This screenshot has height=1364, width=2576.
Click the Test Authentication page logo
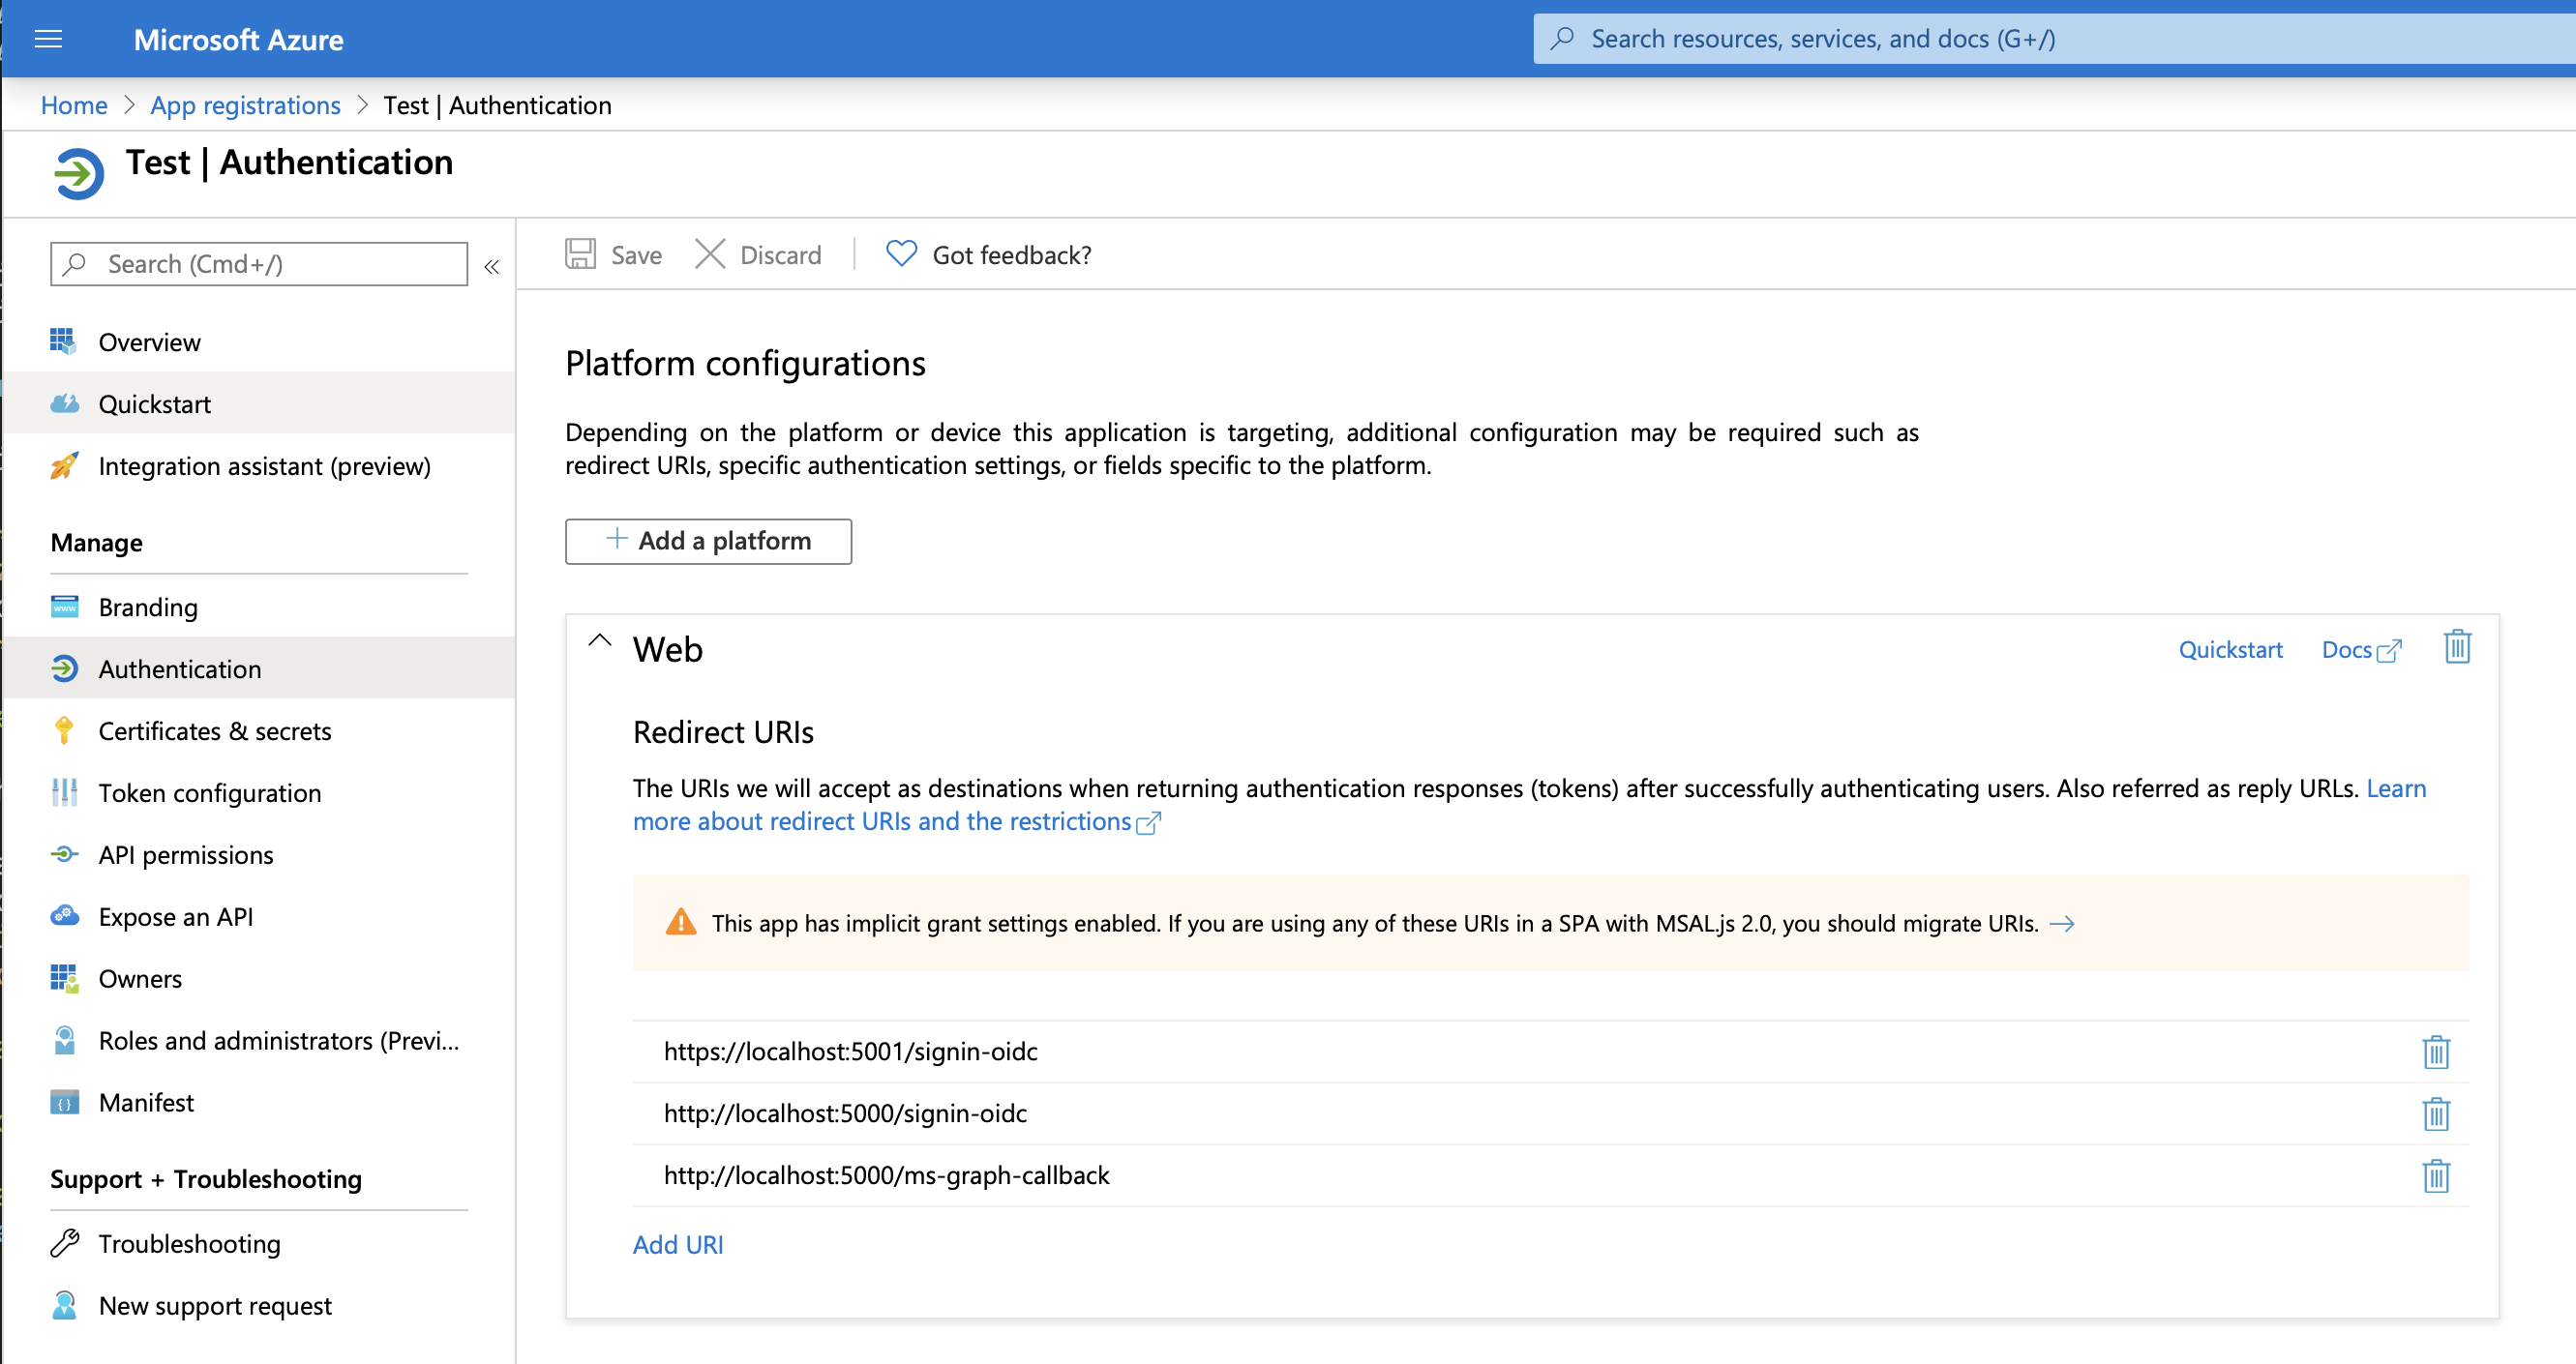point(79,174)
